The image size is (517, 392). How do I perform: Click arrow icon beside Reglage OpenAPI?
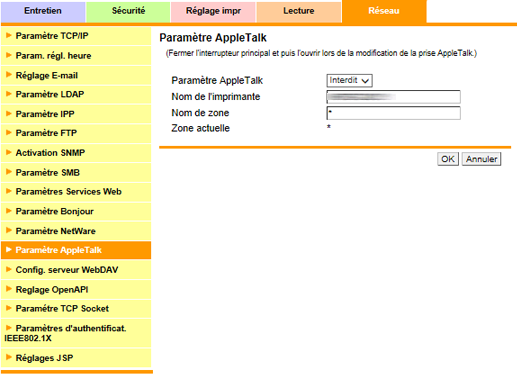[9, 289]
